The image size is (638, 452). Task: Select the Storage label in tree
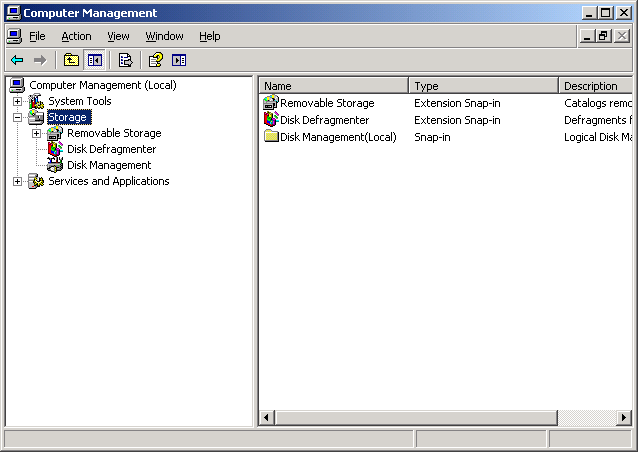69,117
